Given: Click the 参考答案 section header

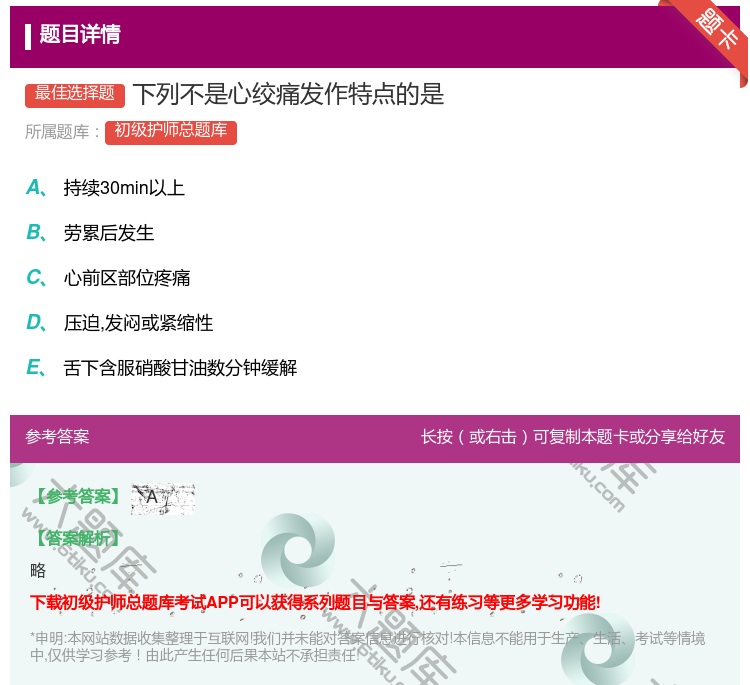Looking at the screenshot, I should [x=57, y=437].
